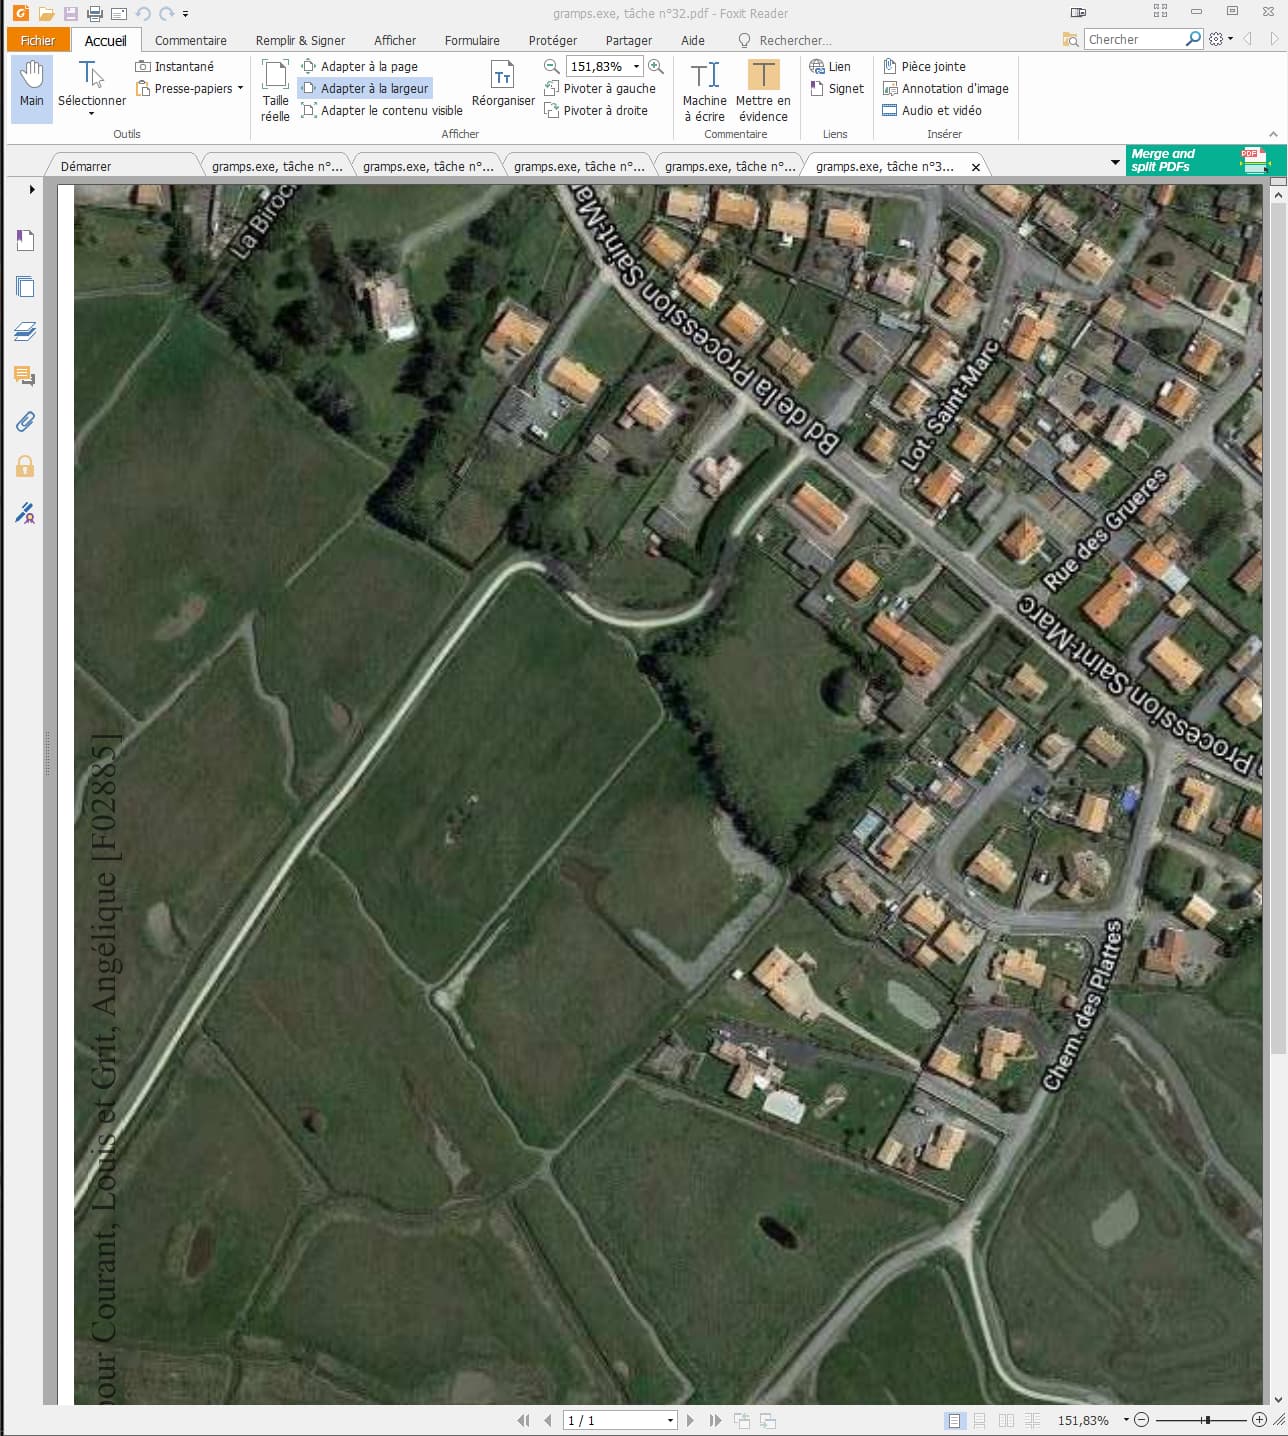The height and width of the screenshot is (1436, 1288).
Task: Go to the first page
Action: pos(523,1420)
